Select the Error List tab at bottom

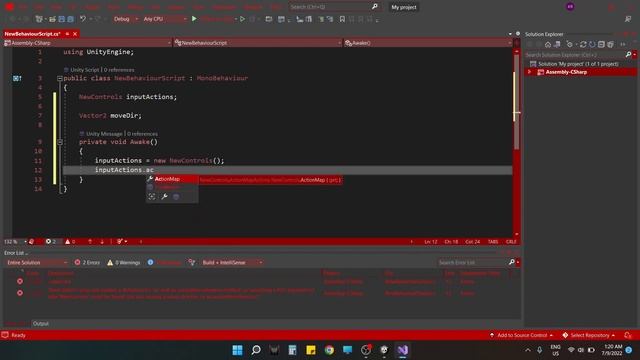pyautogui.click(x=16, y=324)
